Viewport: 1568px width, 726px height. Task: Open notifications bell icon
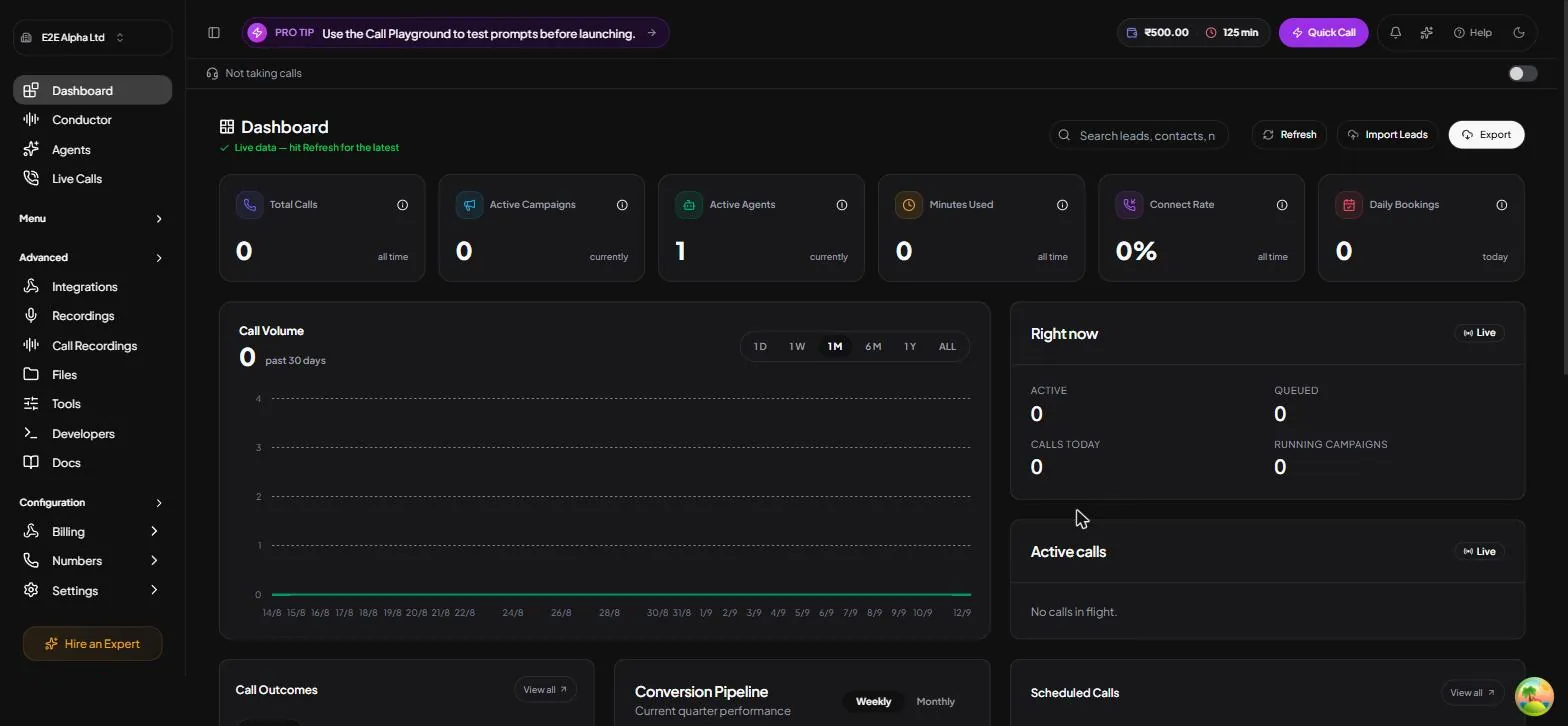point(1396,33)
